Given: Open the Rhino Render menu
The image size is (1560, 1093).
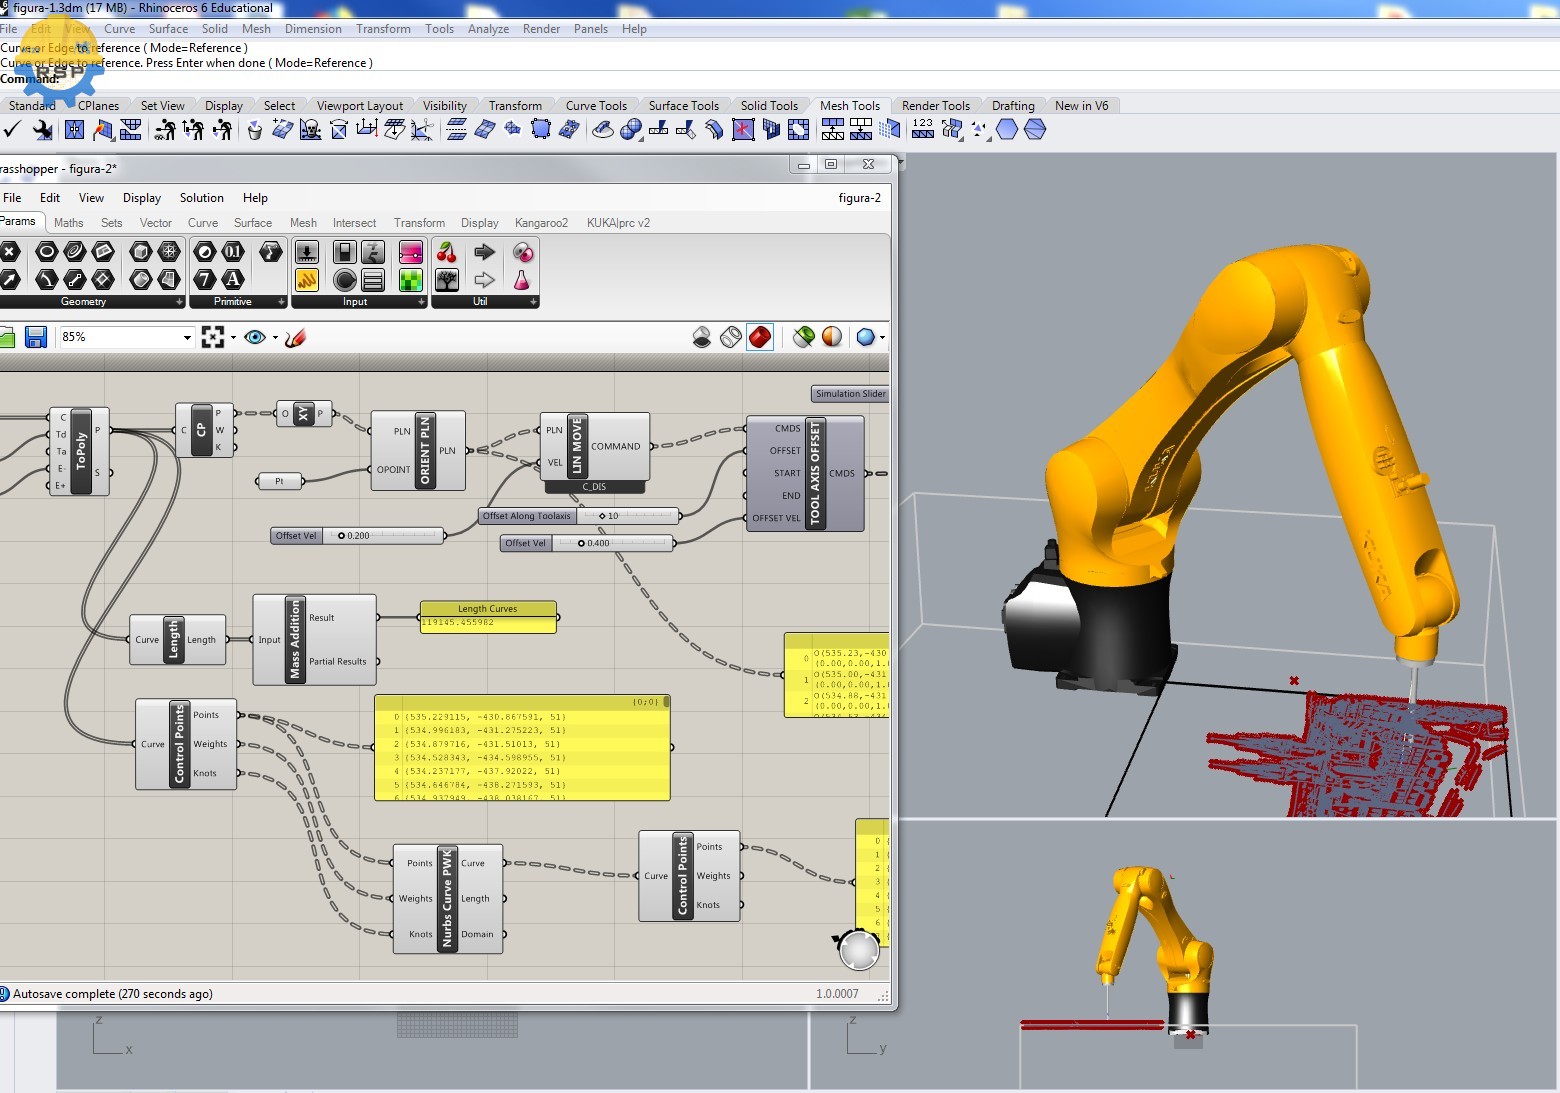Looking at the screenshot, I should point(541,29).
